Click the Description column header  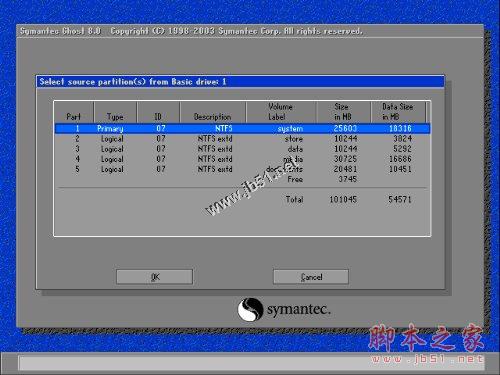[213, 112]
